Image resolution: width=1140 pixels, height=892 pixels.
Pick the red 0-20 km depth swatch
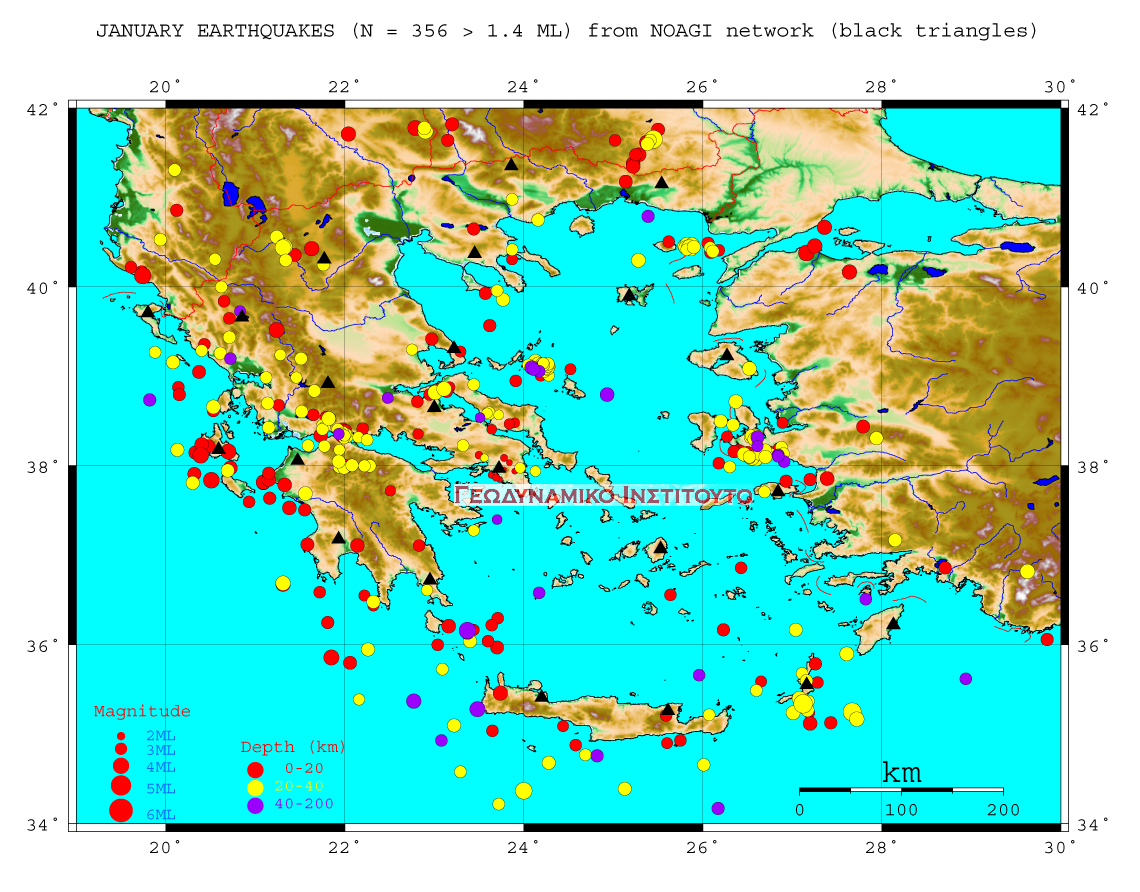coord(255,769)
